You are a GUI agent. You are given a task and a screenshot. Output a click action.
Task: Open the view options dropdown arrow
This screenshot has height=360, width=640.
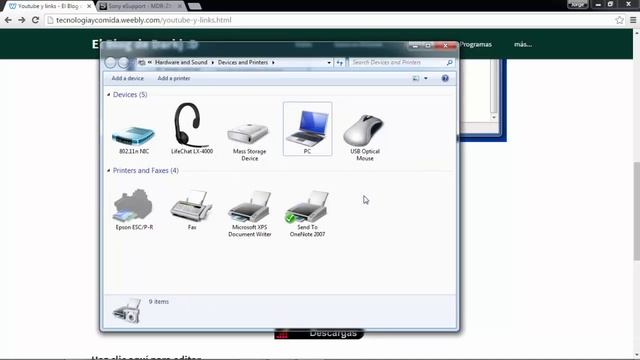[426, 78]
